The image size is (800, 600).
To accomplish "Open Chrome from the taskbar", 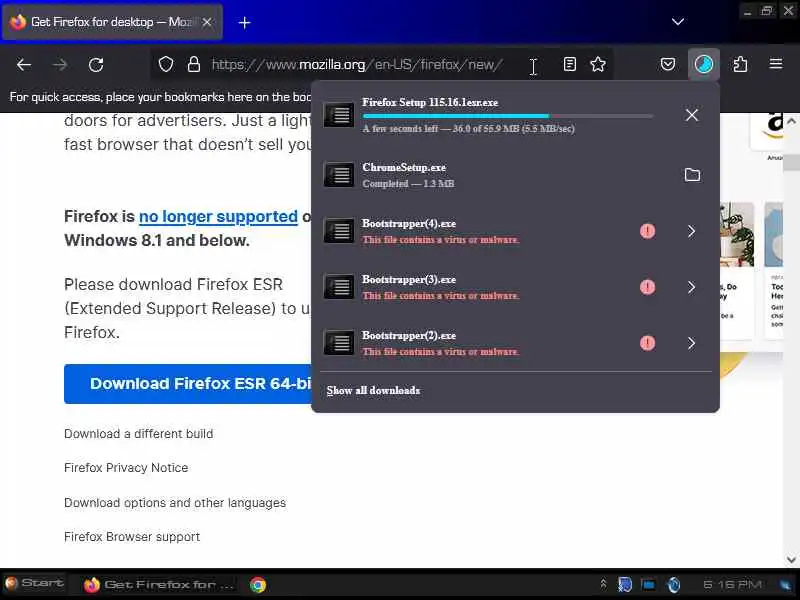I will pyautogui.click(x=258, y=585).
